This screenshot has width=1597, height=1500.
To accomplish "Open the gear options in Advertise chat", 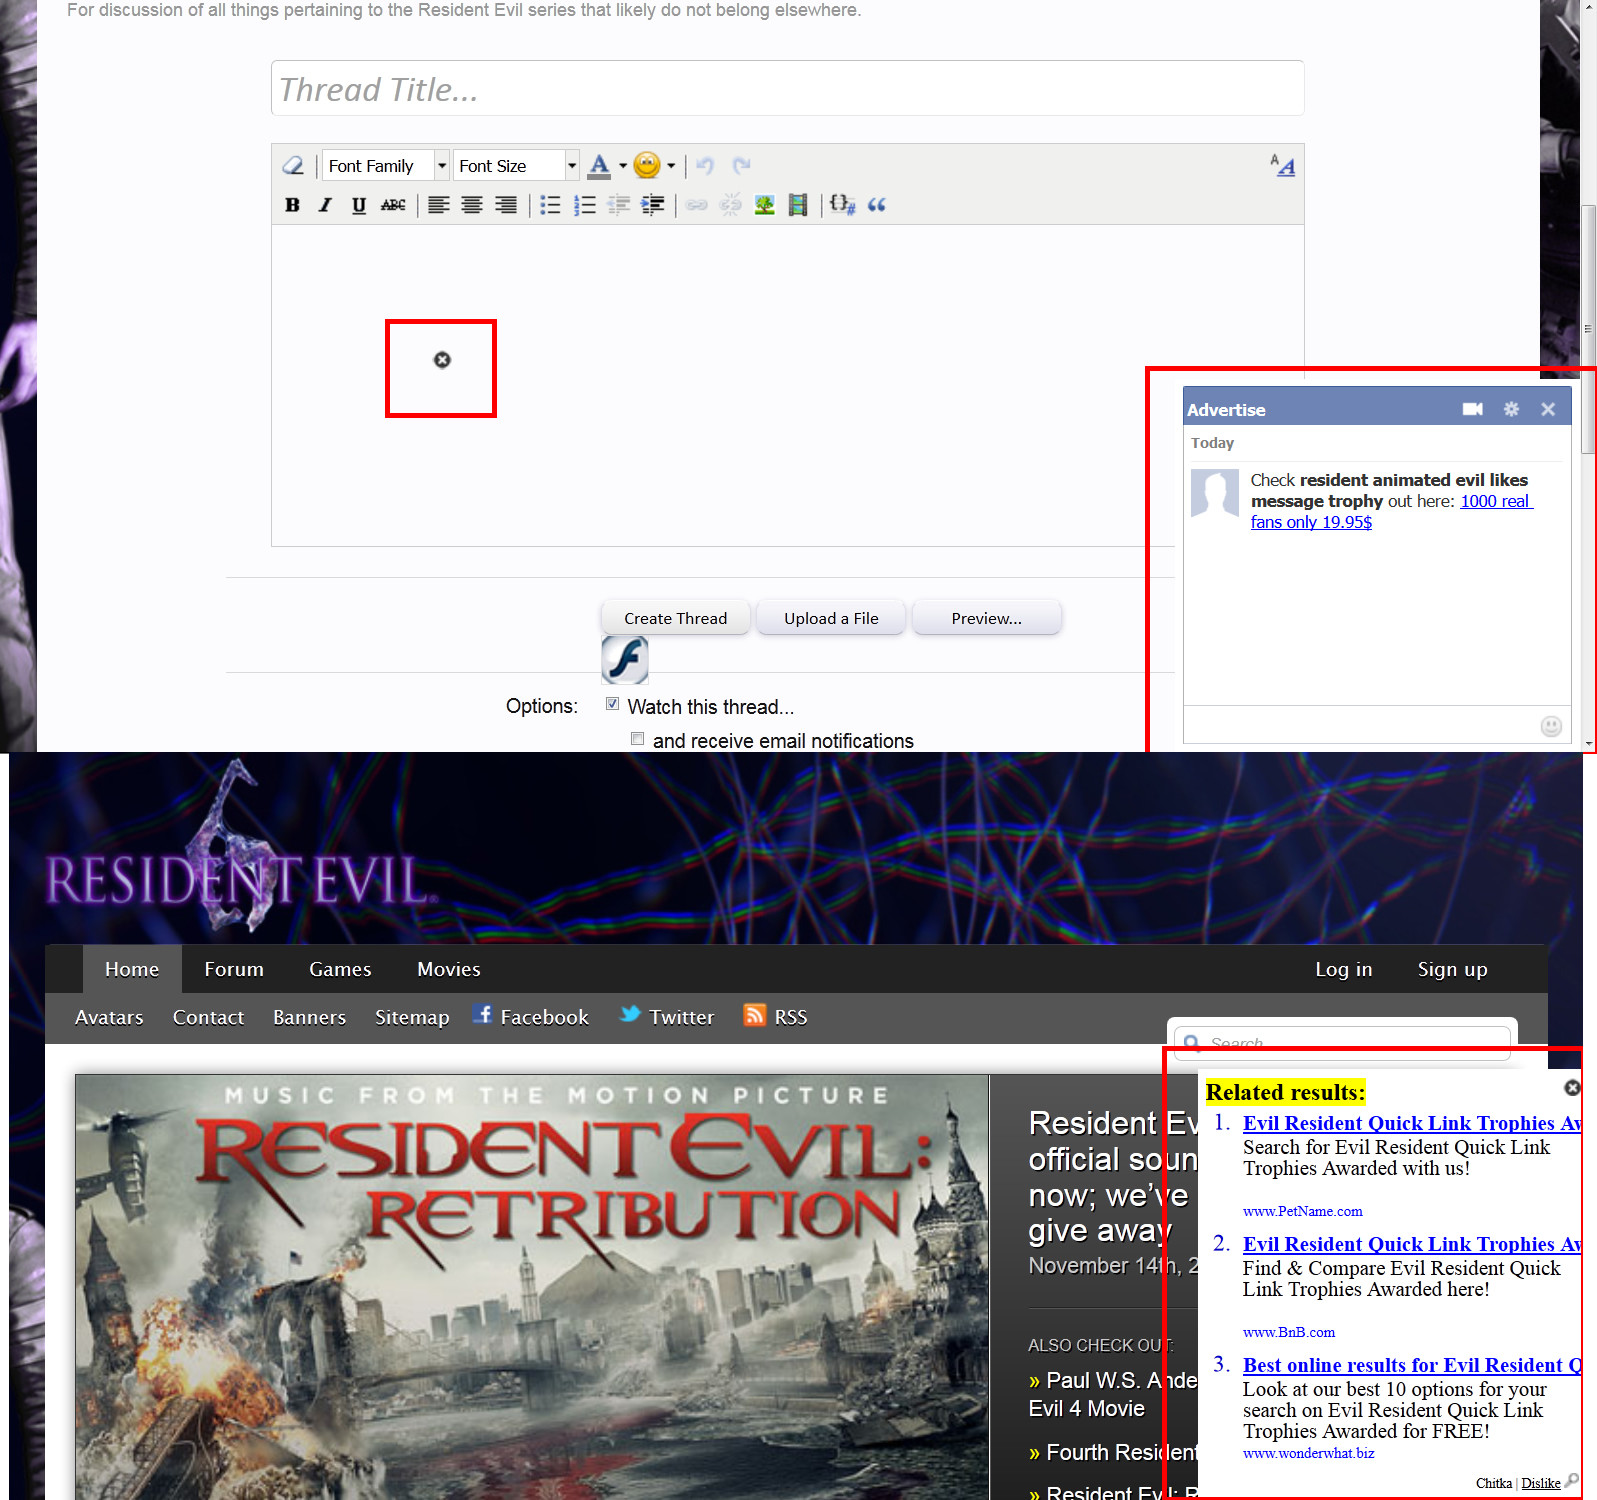I will tap(1511, 409).
